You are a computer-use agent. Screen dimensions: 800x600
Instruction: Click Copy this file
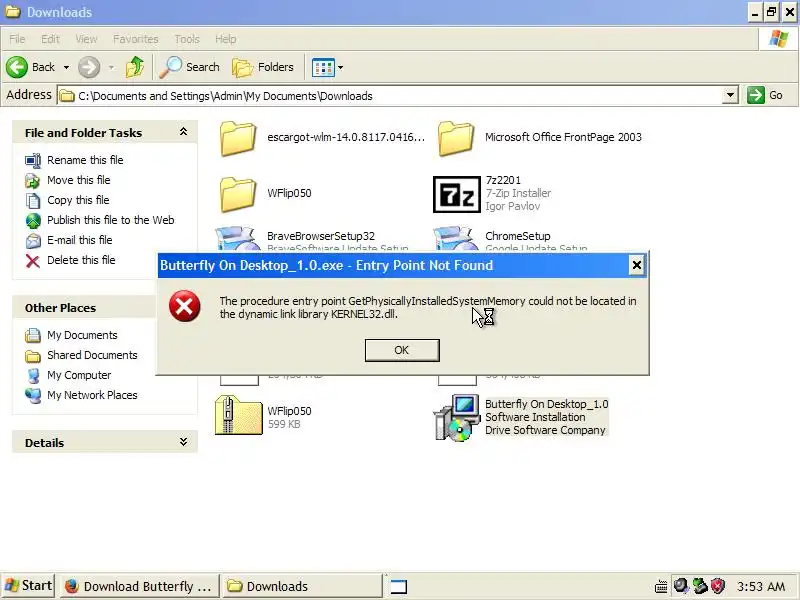(78, 200)
